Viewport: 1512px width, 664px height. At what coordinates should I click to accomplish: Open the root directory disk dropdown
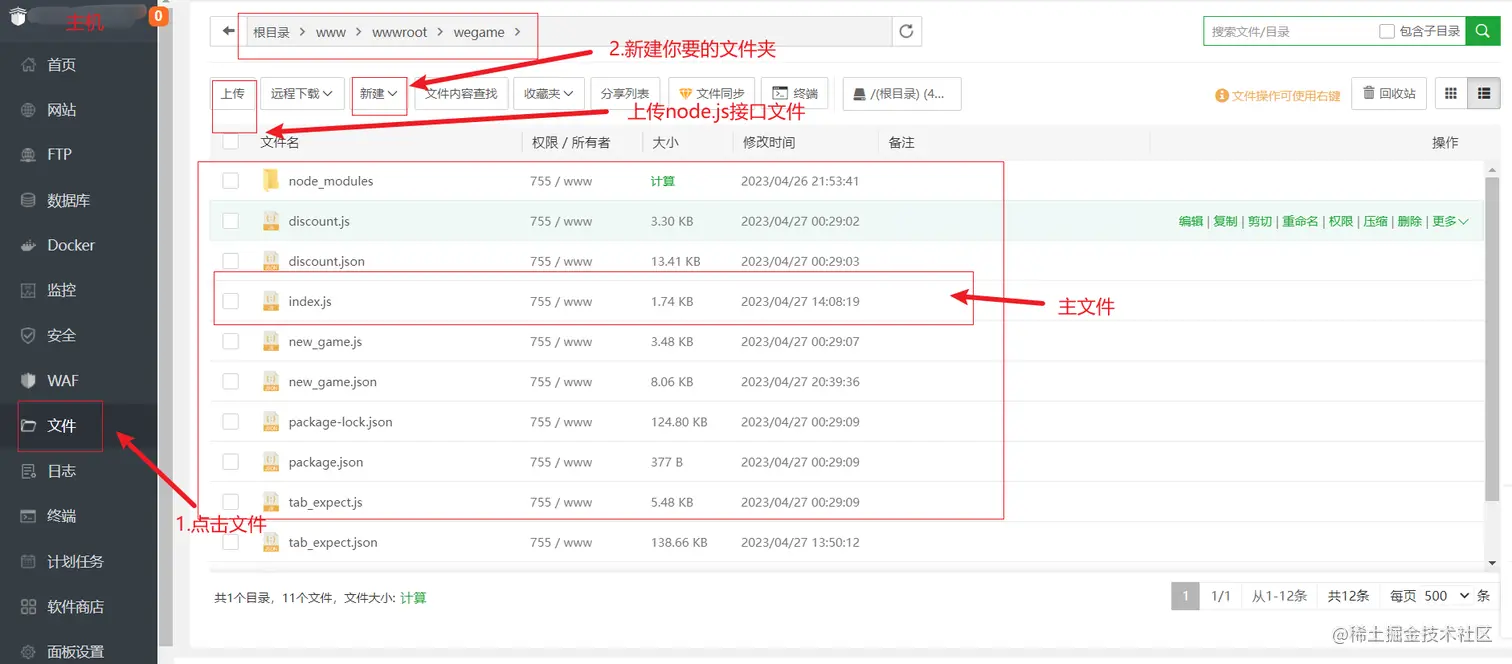[902, 94]
